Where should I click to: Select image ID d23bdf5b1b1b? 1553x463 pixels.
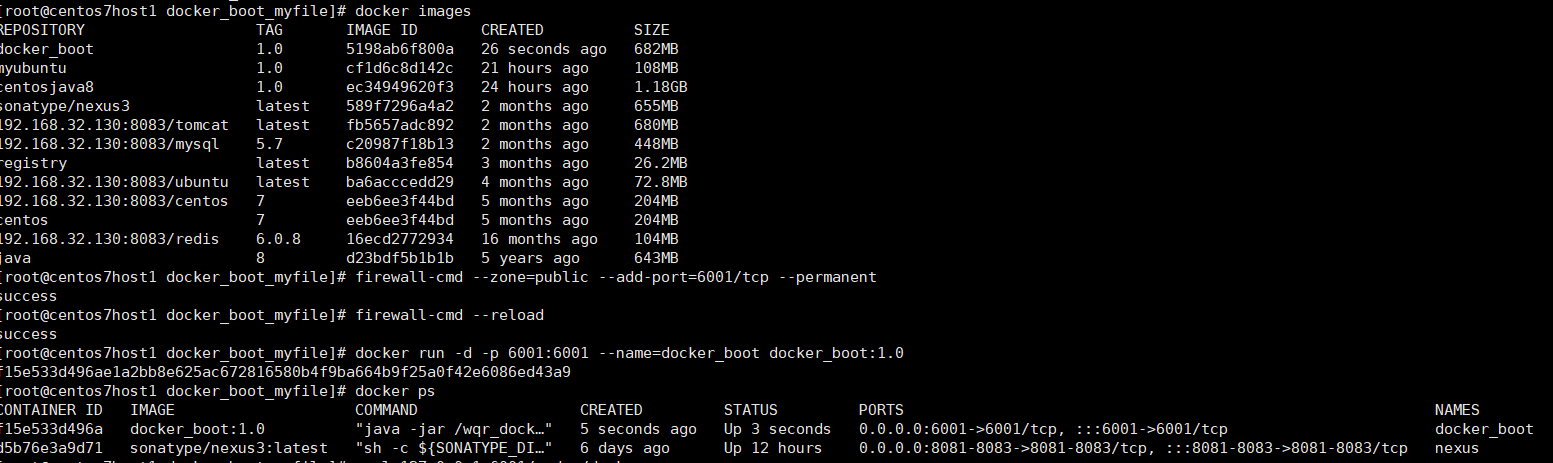coord(400,258)
